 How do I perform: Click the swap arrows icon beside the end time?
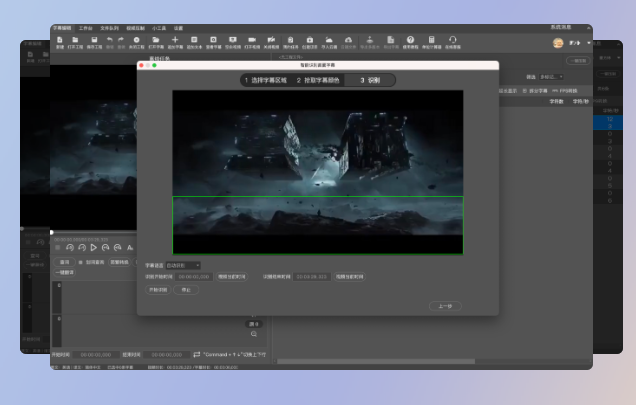click(x=196, y=354)
